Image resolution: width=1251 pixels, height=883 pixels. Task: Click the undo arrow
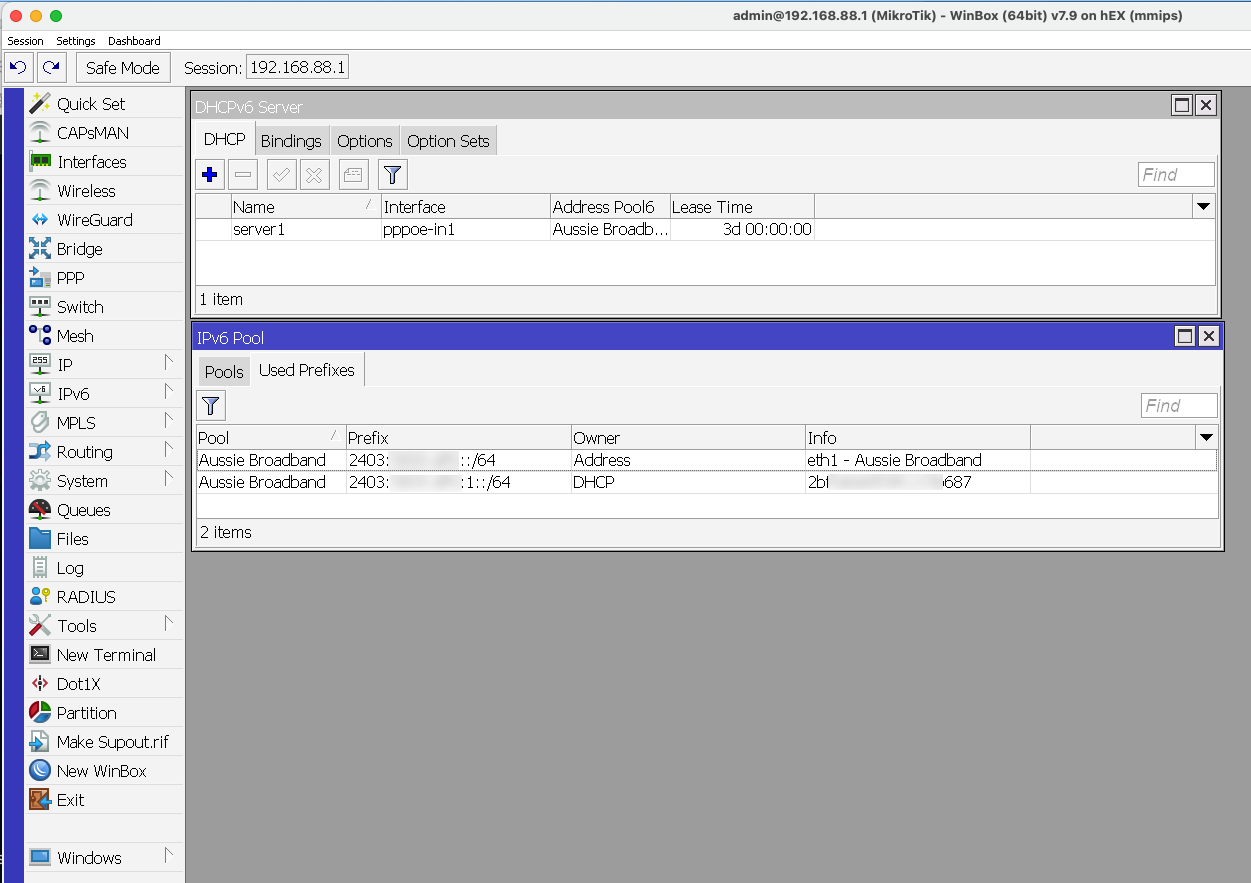point(19,67)
